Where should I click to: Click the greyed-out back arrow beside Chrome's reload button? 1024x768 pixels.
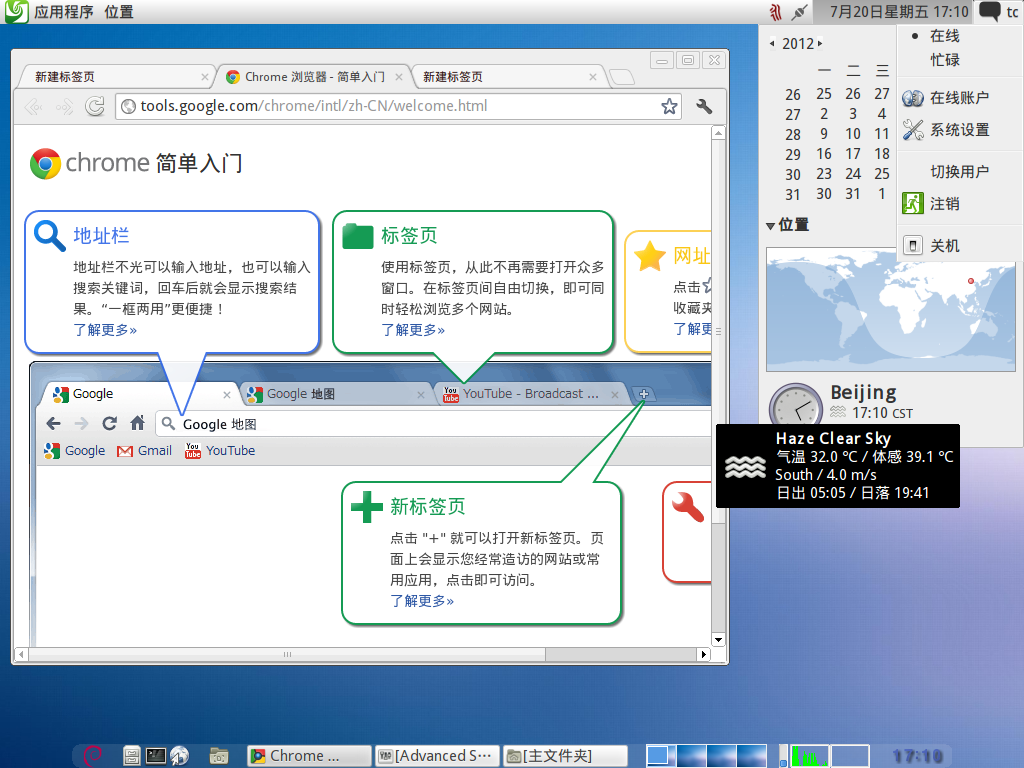click(x=33, y=106)
